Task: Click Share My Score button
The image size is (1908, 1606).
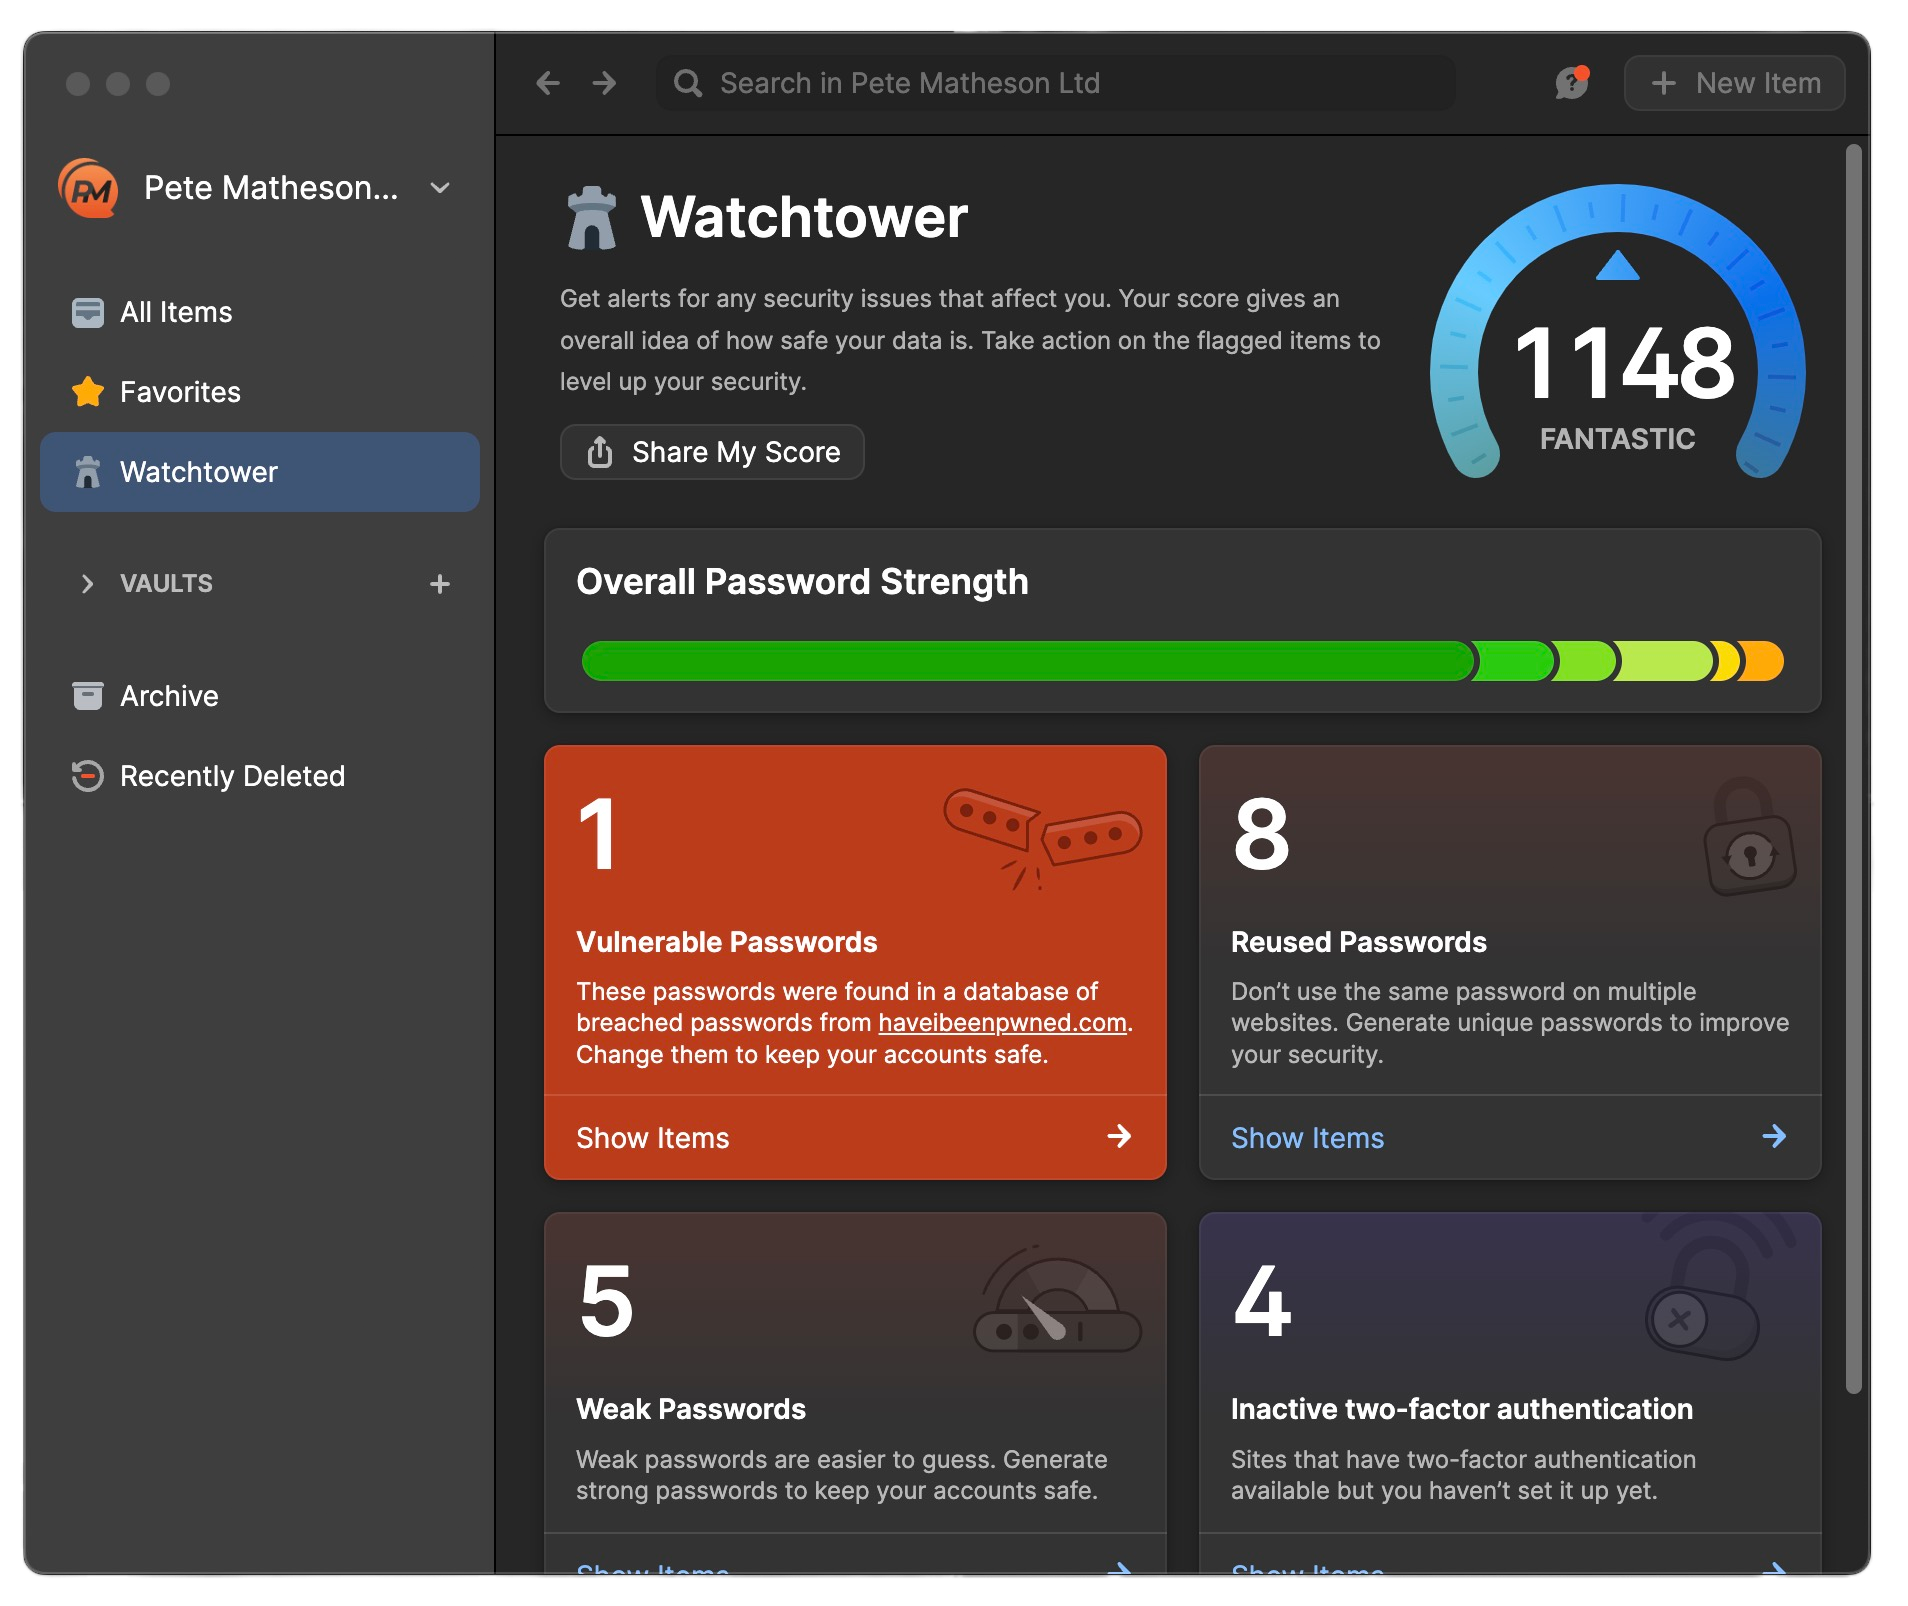Action: [712, 452]
